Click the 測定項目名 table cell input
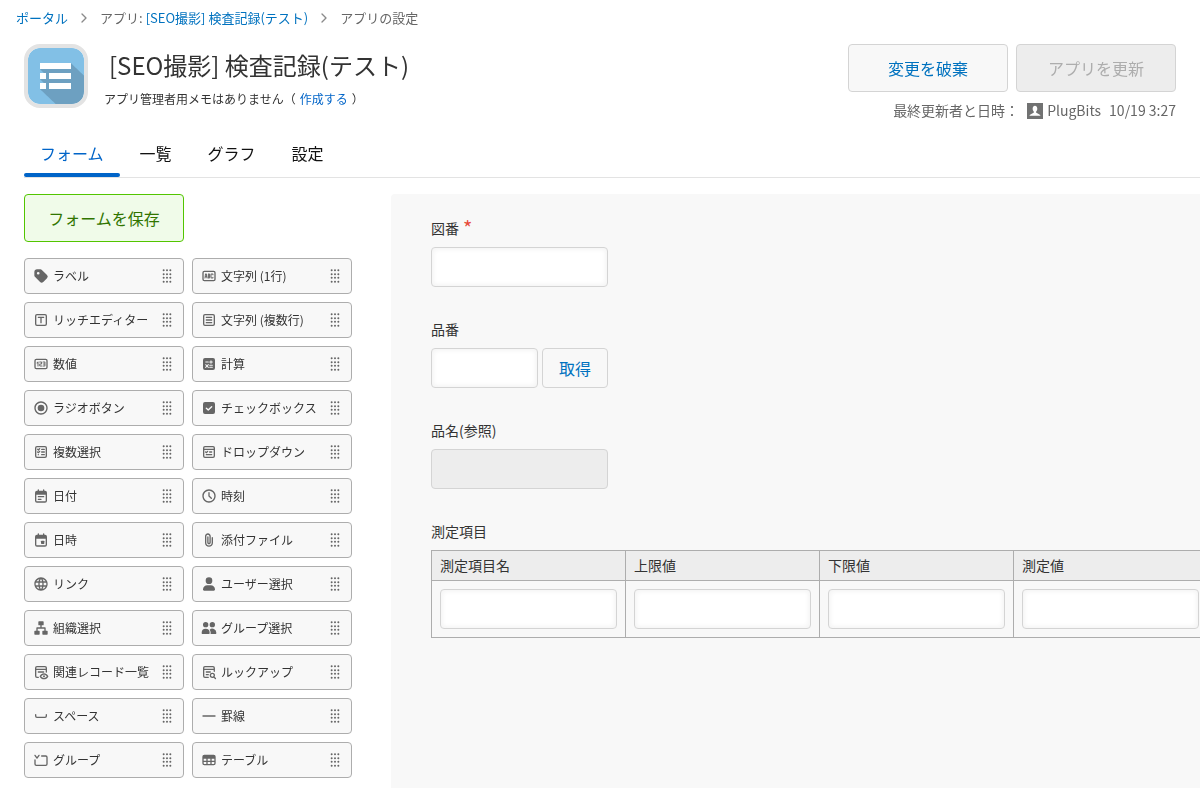The height and width of the screenshot is (788, 1200). pyautogui.click(x=528, y=609)
